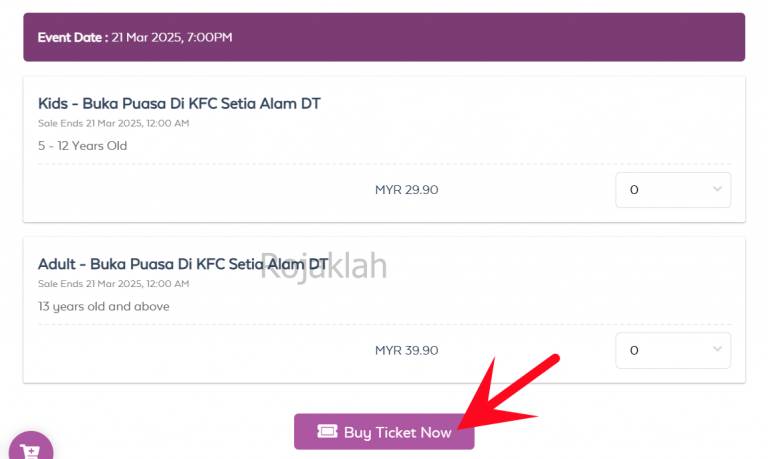Viewport: 768px width, 459px height.
Task: Open the Kids ticket quantity dropdown
Action: [673, 190]
